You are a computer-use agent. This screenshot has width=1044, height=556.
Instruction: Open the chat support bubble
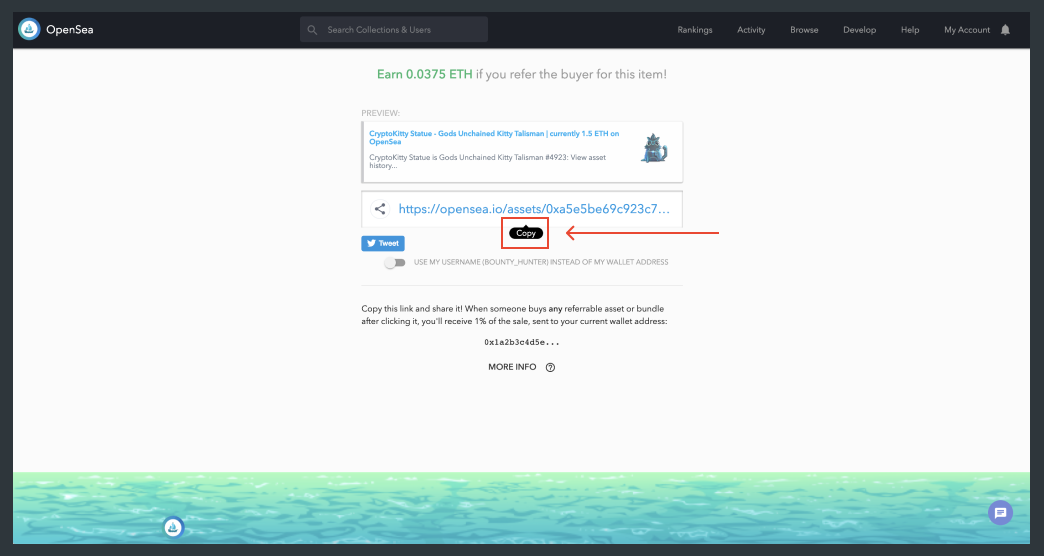1000,513
